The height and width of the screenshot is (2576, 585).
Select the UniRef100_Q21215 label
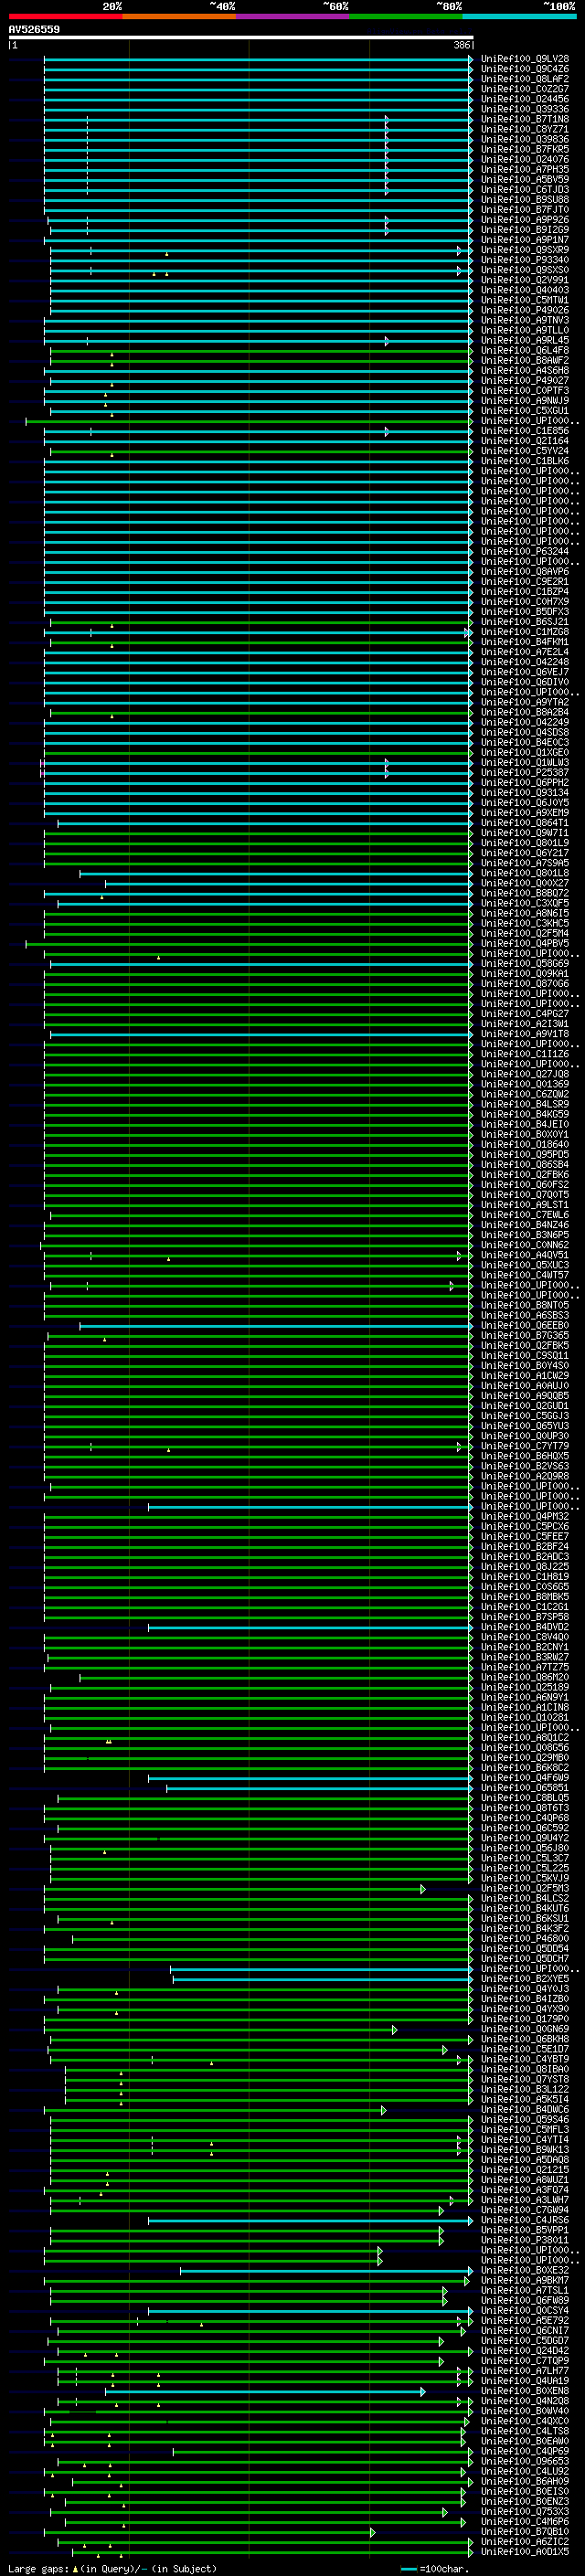coord(525,2169)
